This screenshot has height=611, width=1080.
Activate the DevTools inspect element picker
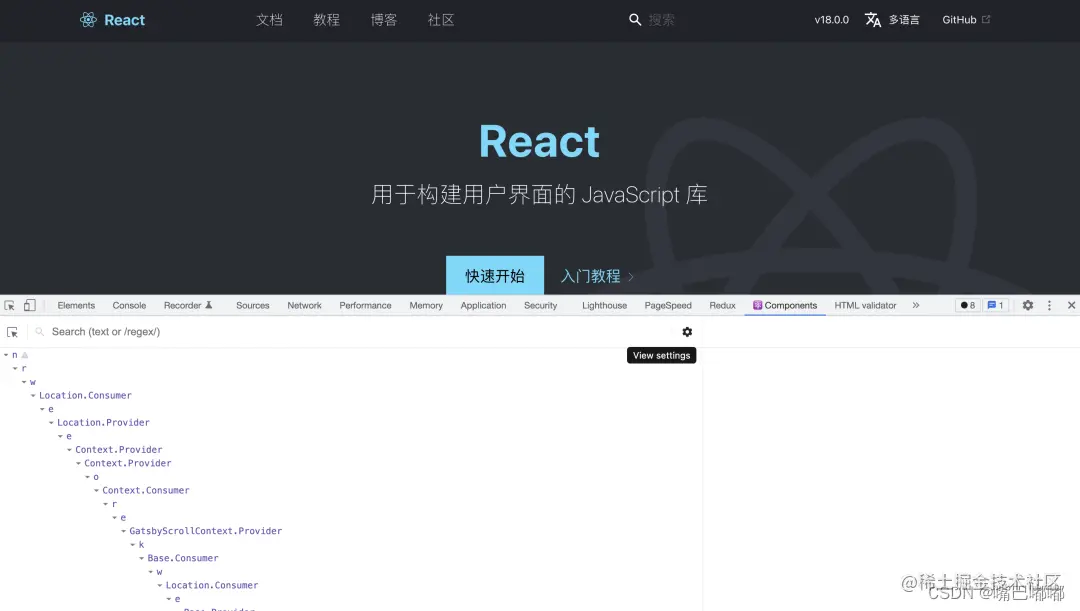10,305
